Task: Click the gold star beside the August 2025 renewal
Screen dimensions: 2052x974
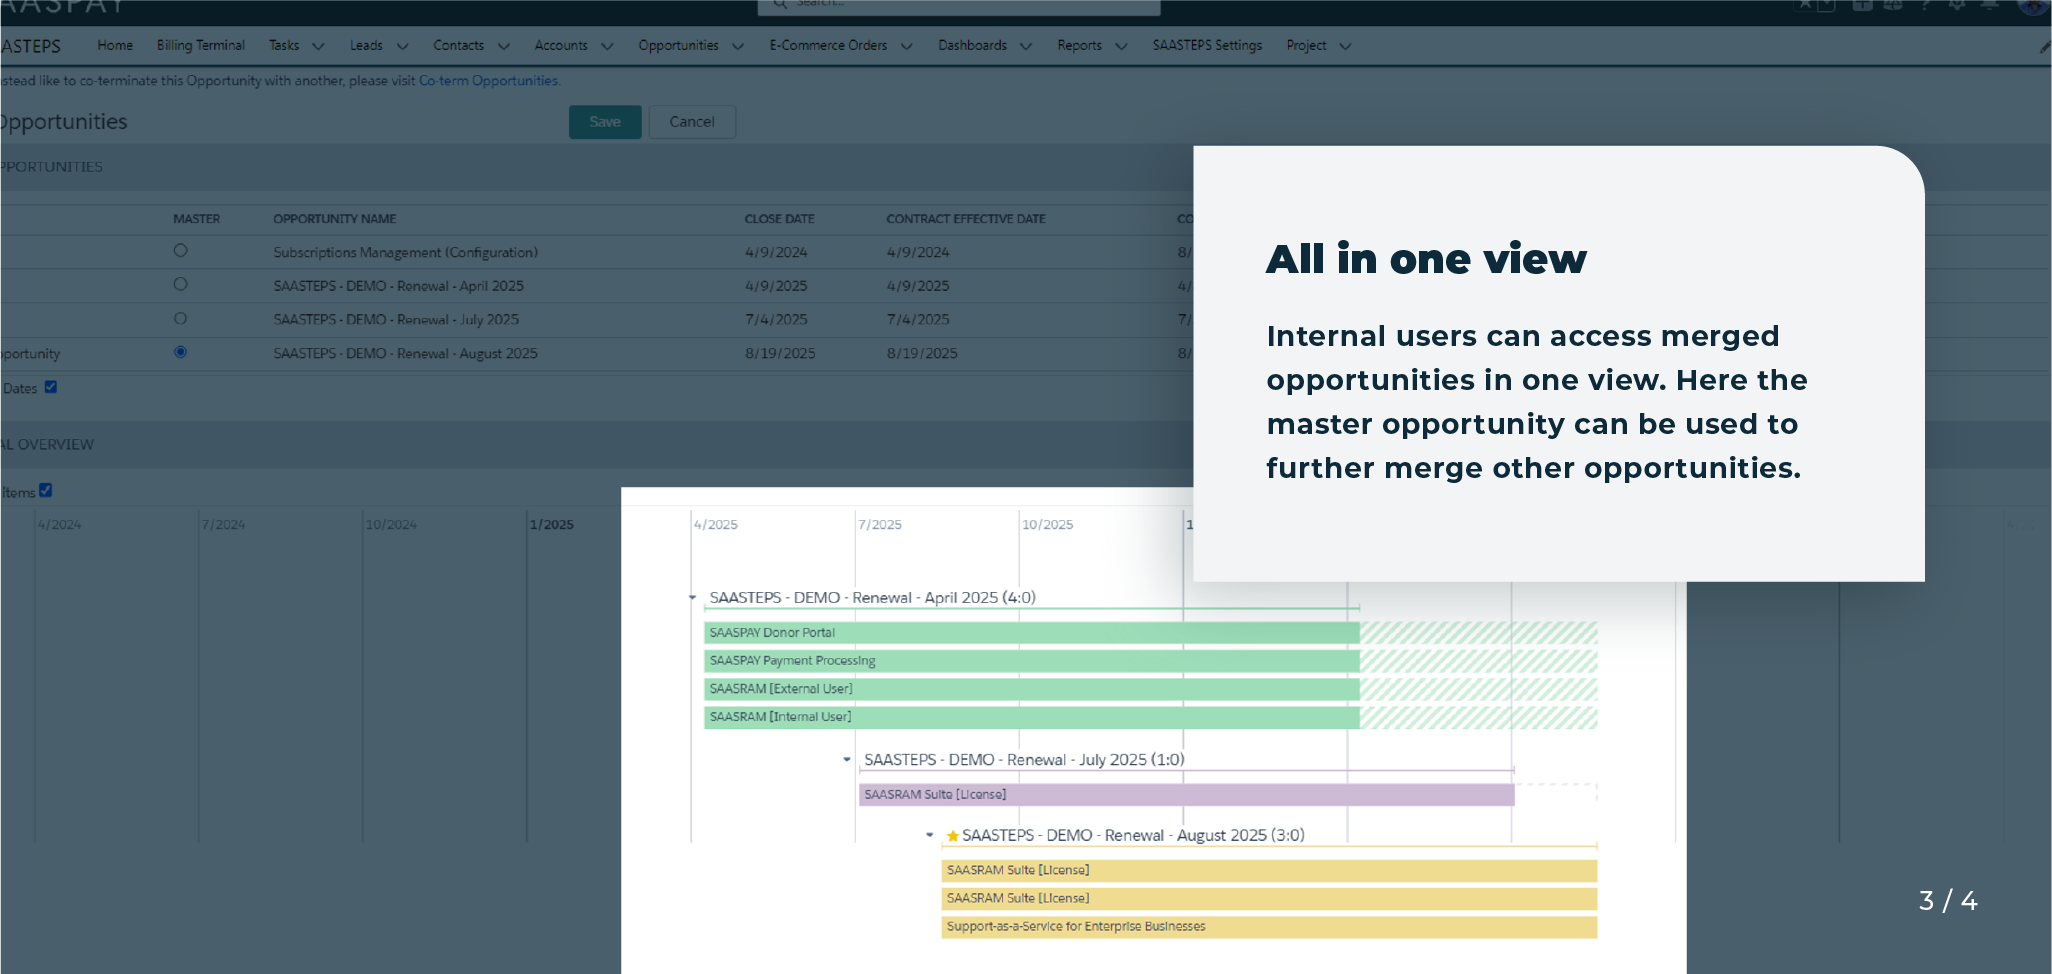Action: coord(952,836)
